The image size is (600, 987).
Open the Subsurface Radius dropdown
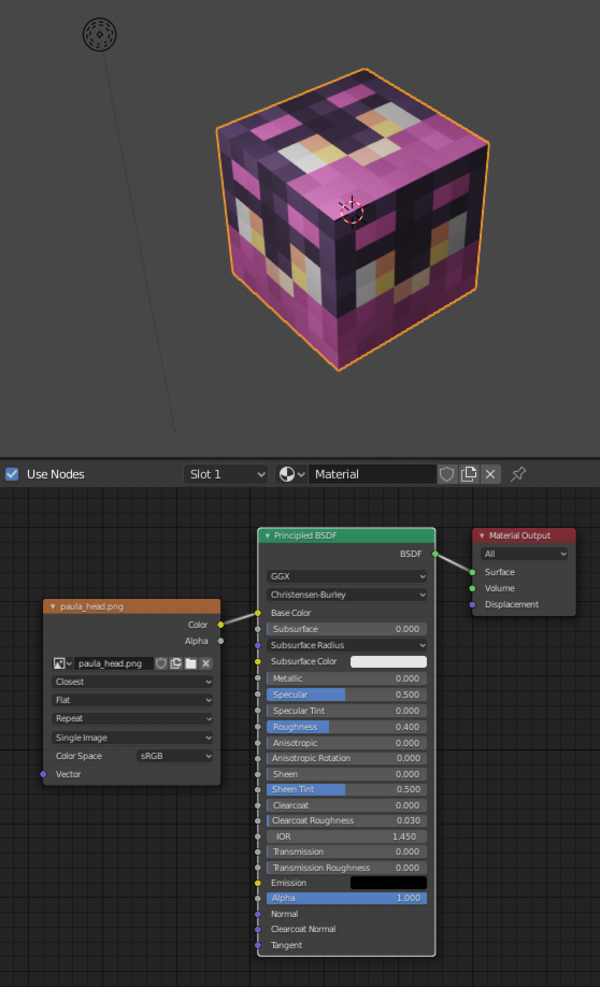(347, 645)
